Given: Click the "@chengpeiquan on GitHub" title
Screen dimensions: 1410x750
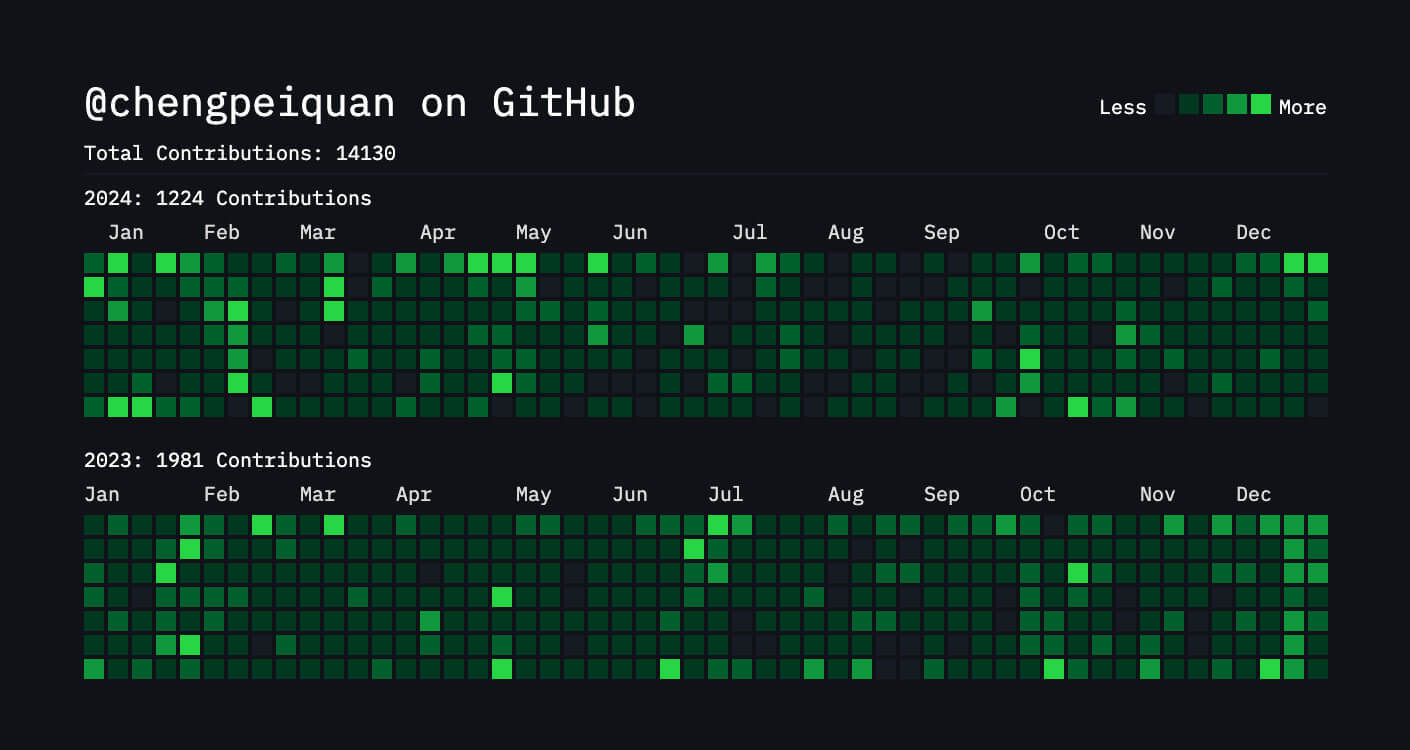Looking at the screenshot, I should 360,104.
